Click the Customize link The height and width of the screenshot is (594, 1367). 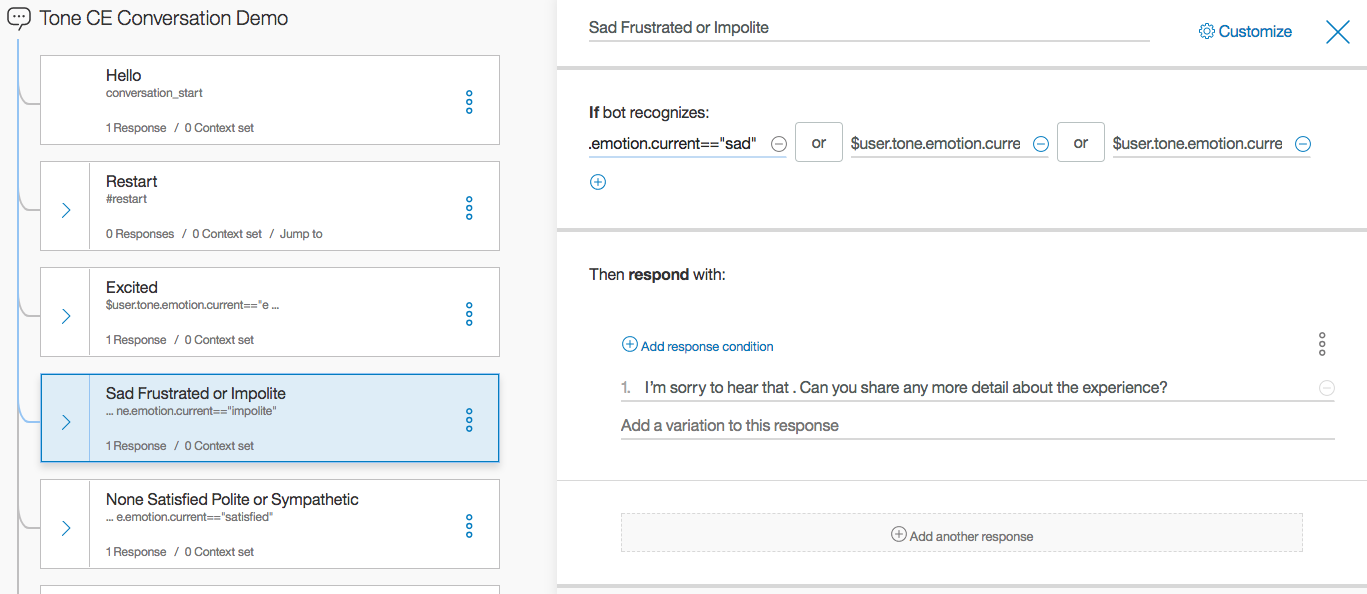[x=1245, y=32]
